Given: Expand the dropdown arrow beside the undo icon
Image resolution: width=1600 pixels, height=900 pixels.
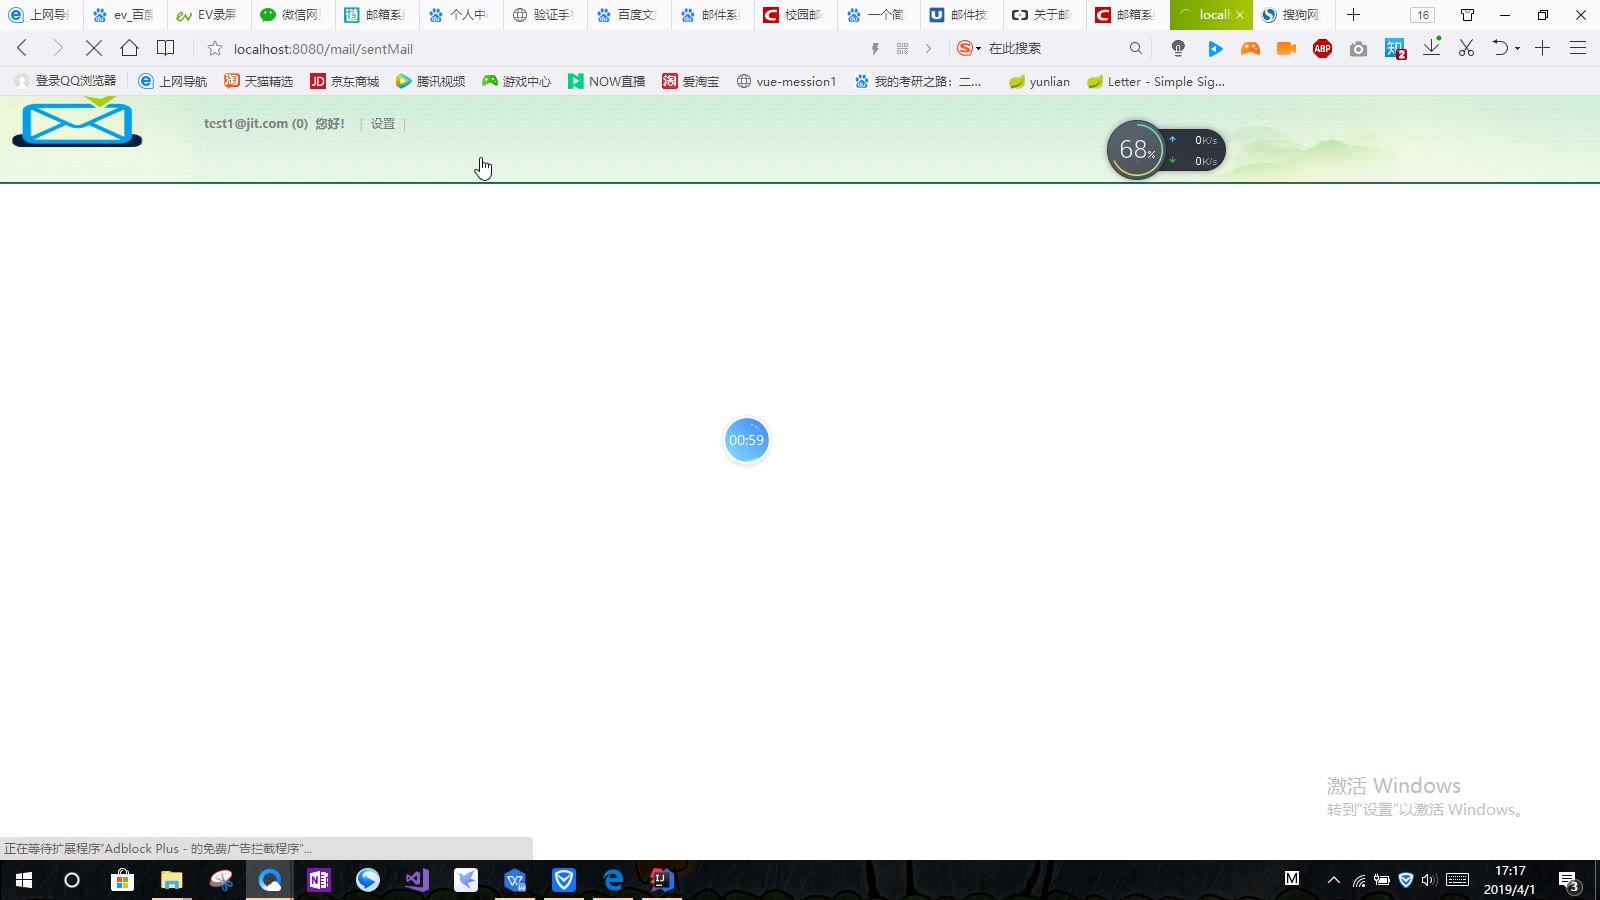Looking at the screenshot, I should (x=1517, y=48).
